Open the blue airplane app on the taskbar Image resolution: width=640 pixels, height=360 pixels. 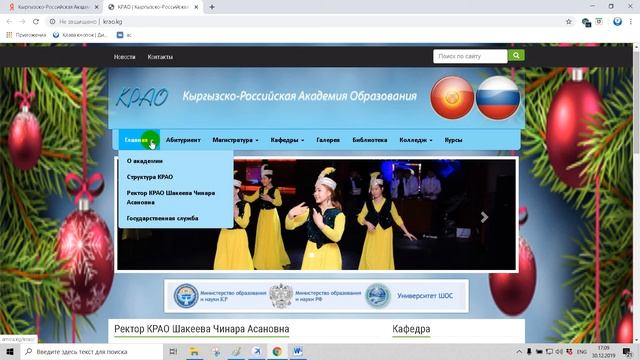click(x=257, y=351)
